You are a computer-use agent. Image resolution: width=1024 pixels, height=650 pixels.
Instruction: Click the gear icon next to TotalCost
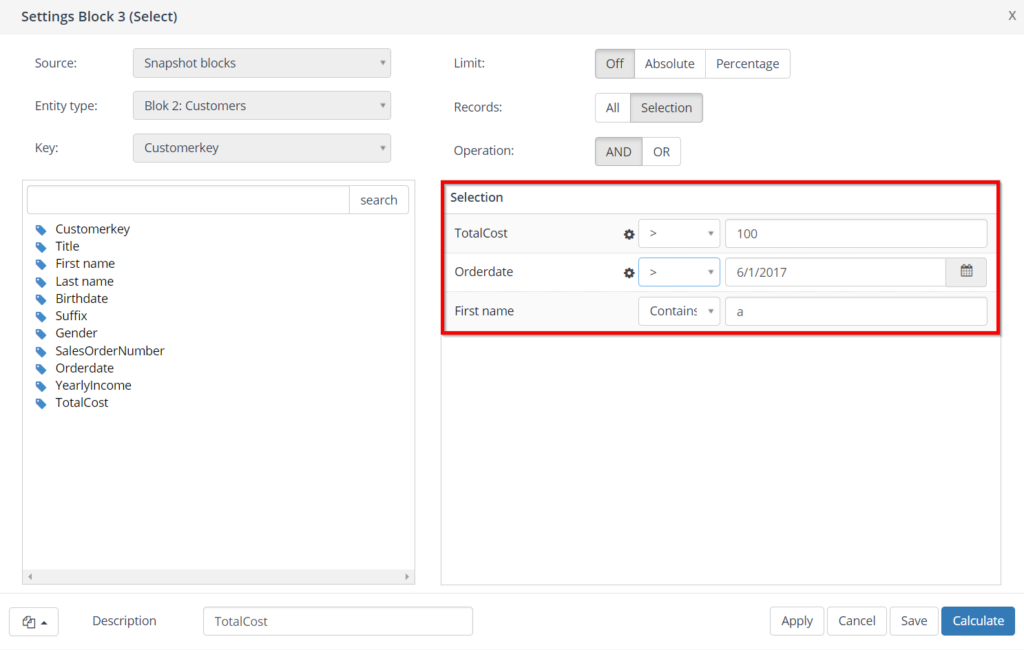coord(629,234)
